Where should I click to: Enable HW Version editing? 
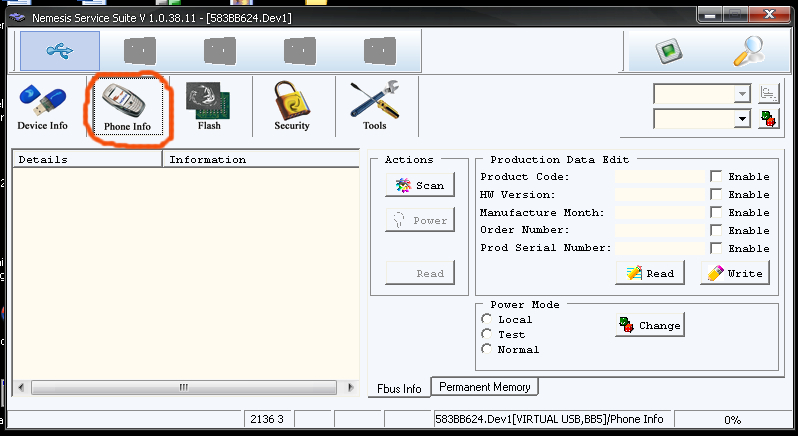click(716, 194)
